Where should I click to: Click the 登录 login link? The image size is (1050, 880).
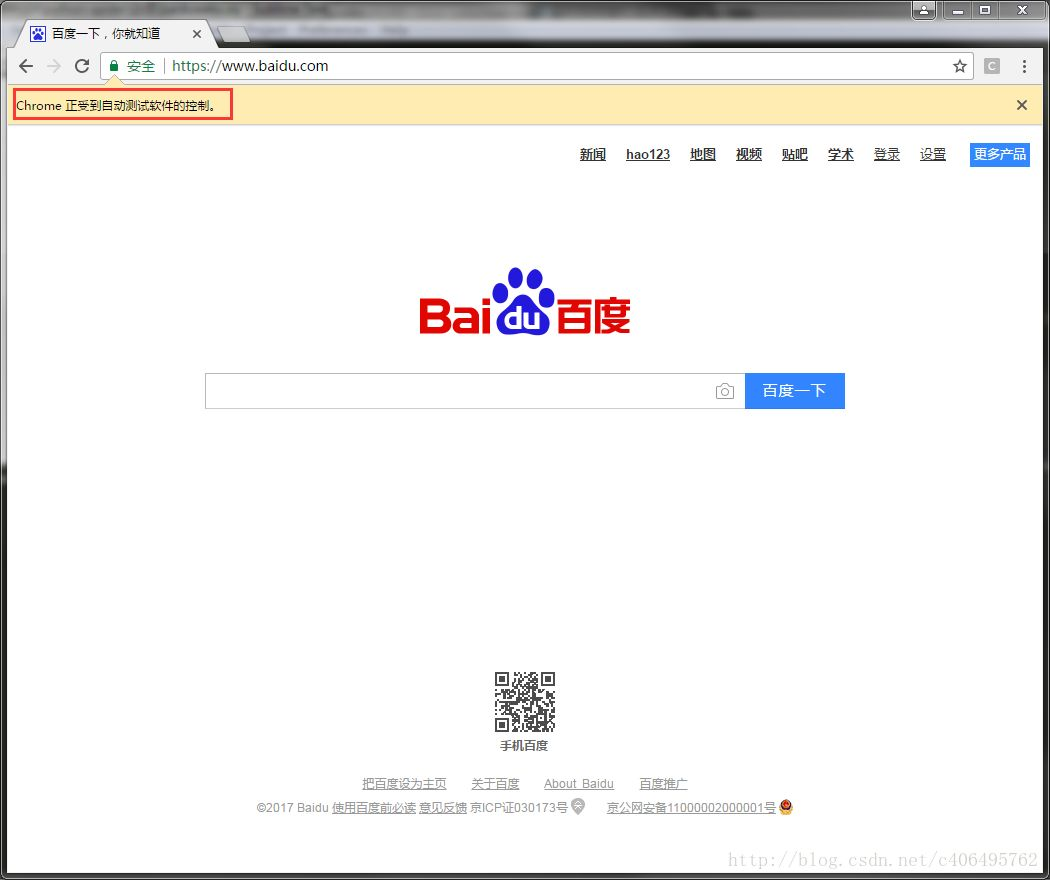[887, 155]
